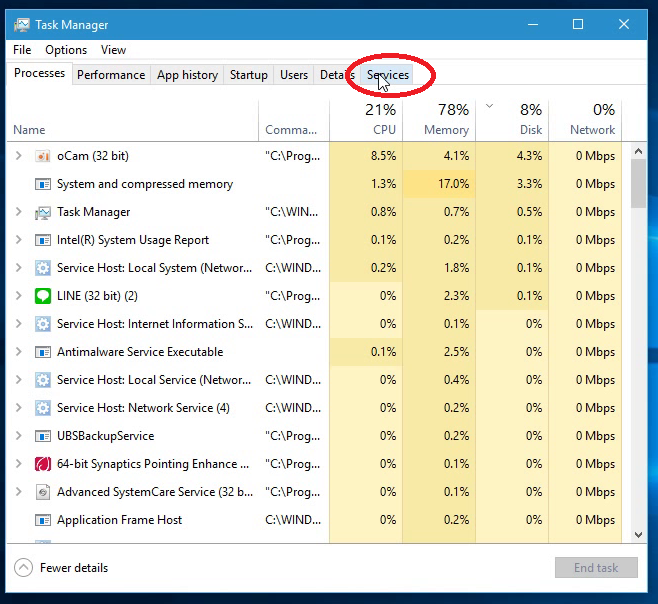Expand the UBSBackupService row
The image size is (658, 604).
pyautogui.click(x=18, y=436)
